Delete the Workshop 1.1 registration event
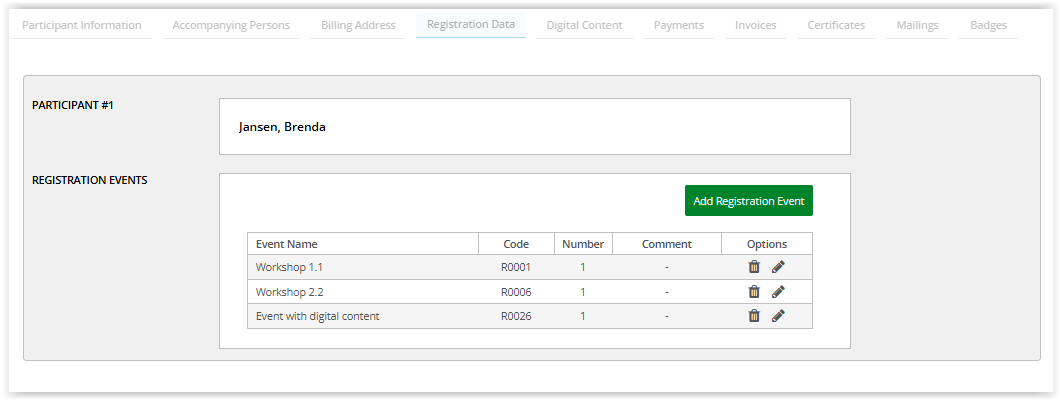1061x400 pixels. (x=754, y=267)
